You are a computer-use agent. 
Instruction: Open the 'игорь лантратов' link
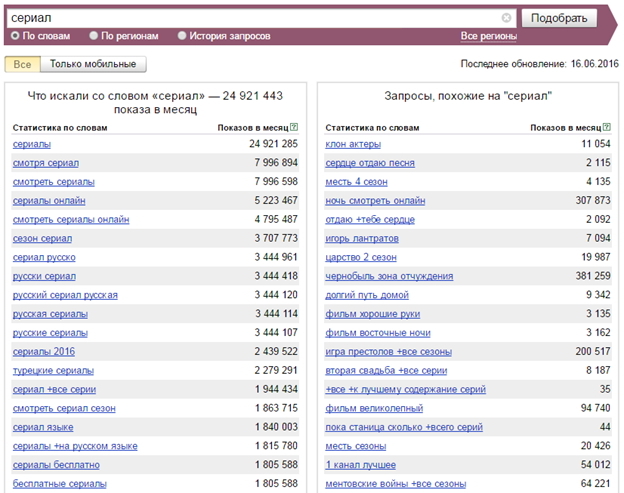362,238
